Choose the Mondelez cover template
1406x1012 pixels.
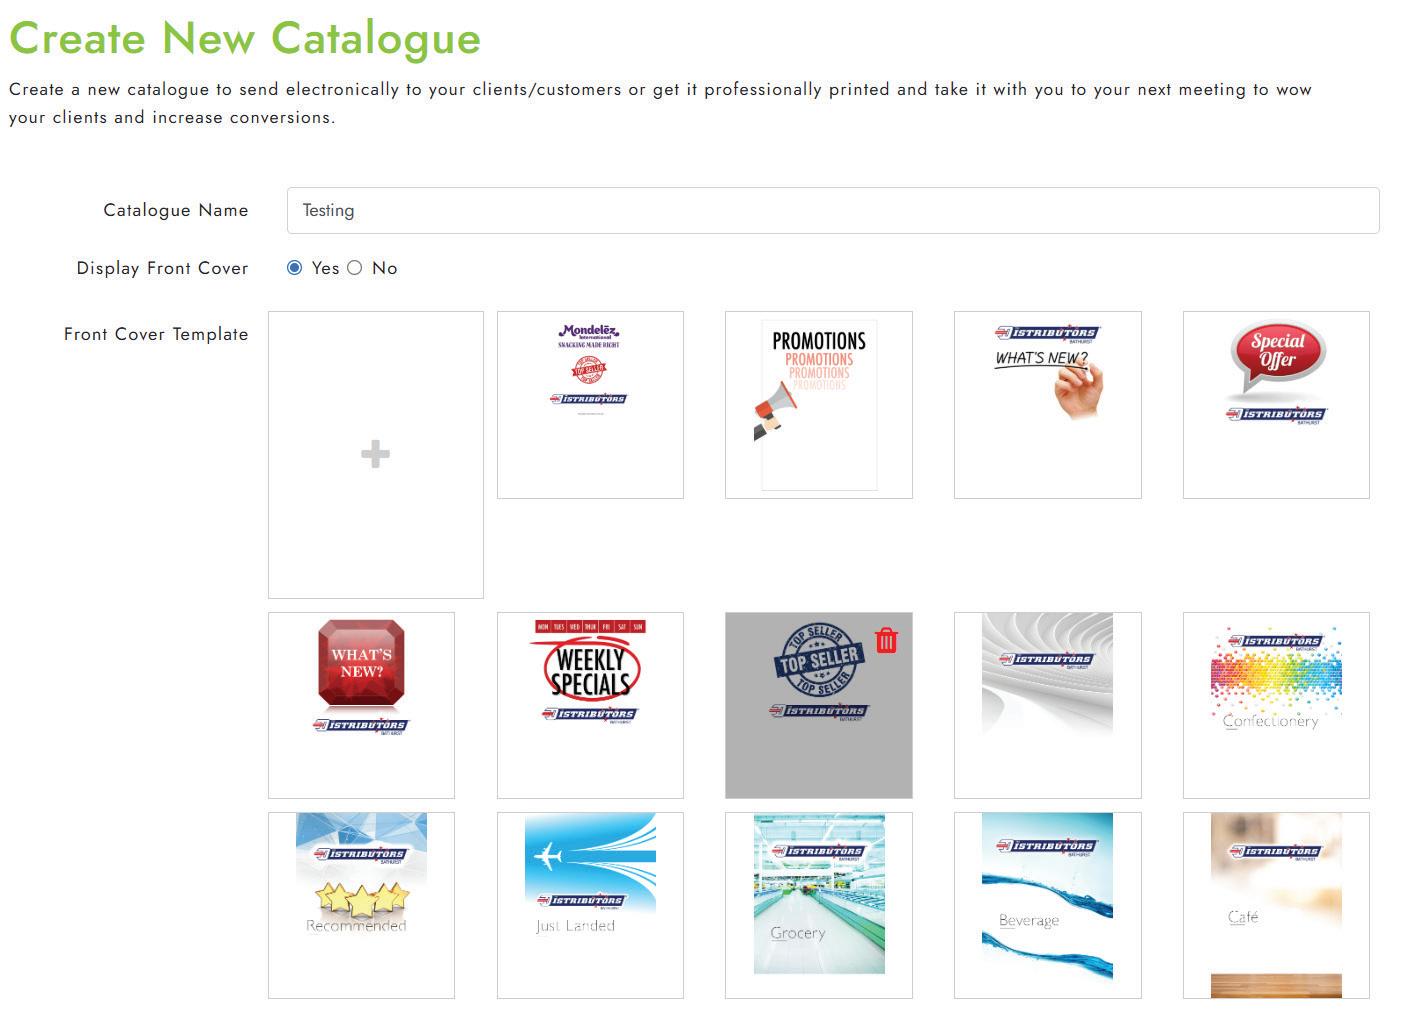[590, 404]
